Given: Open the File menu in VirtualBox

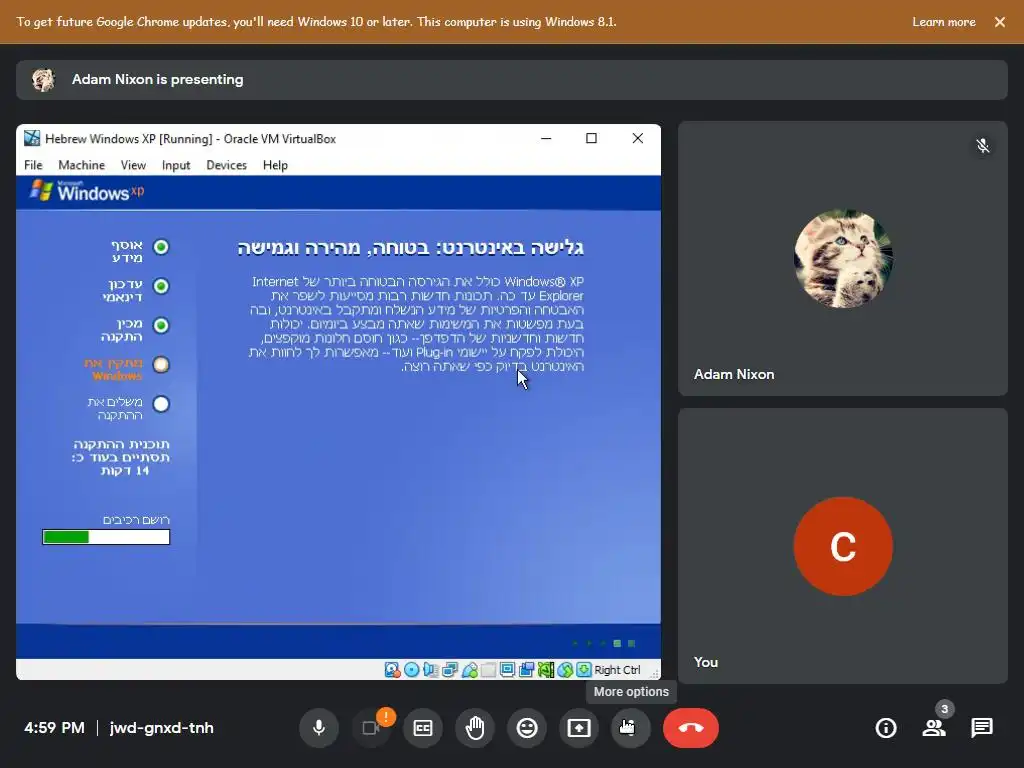Looking at the screenshot, I should point(33,165).
